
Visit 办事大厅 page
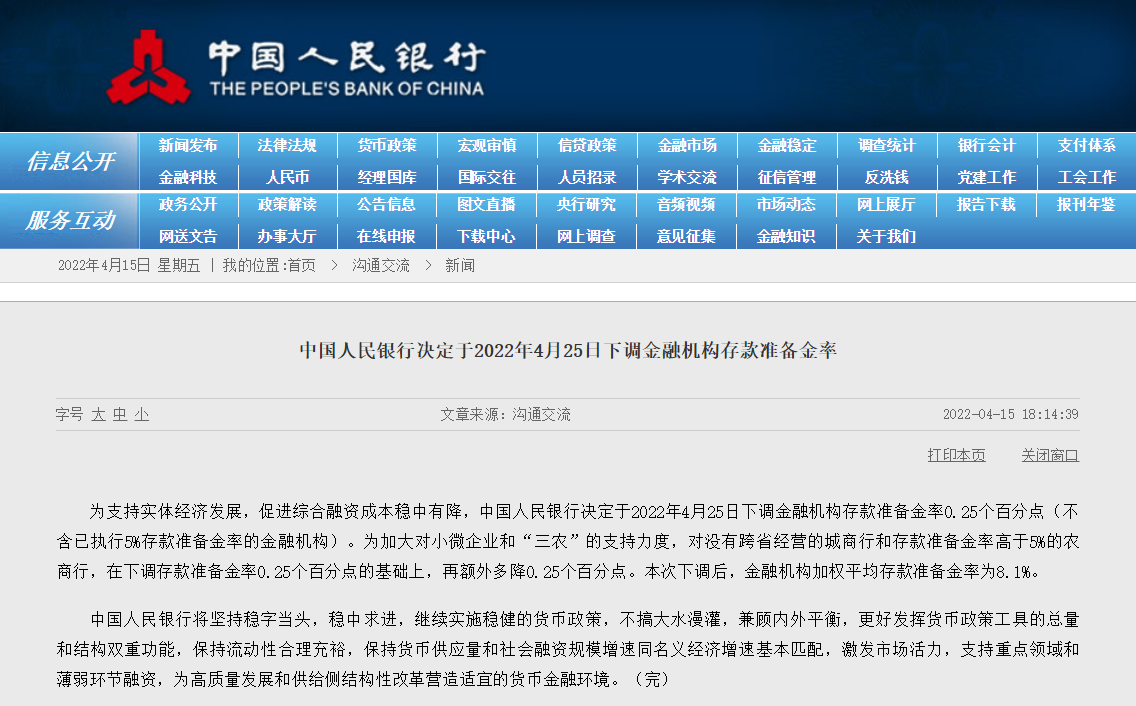pyautogui.click(x=287, y=237)
